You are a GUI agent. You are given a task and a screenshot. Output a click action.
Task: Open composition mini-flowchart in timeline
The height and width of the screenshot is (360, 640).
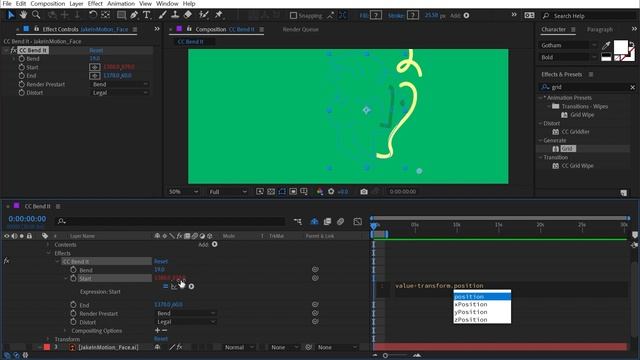pos(298,221)
